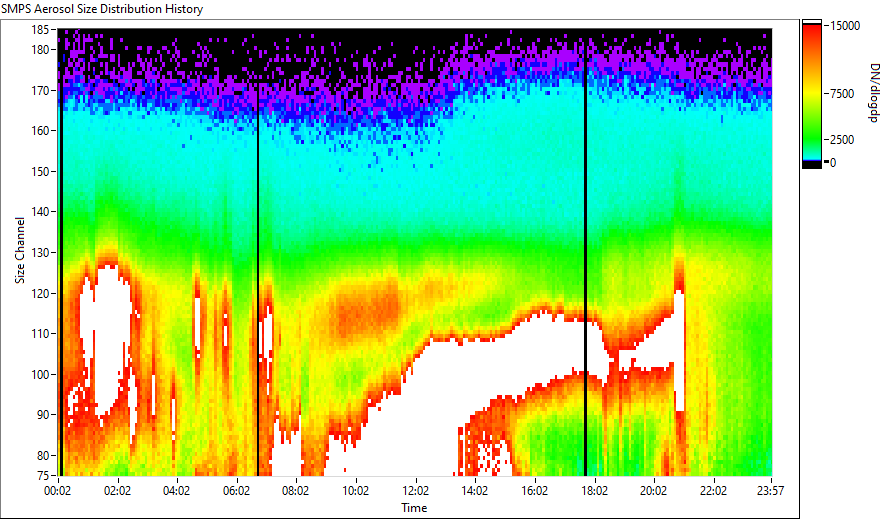Click the 23:57 time tick label
This screenshot has height=519, width=884.
(x=770, y=491)
